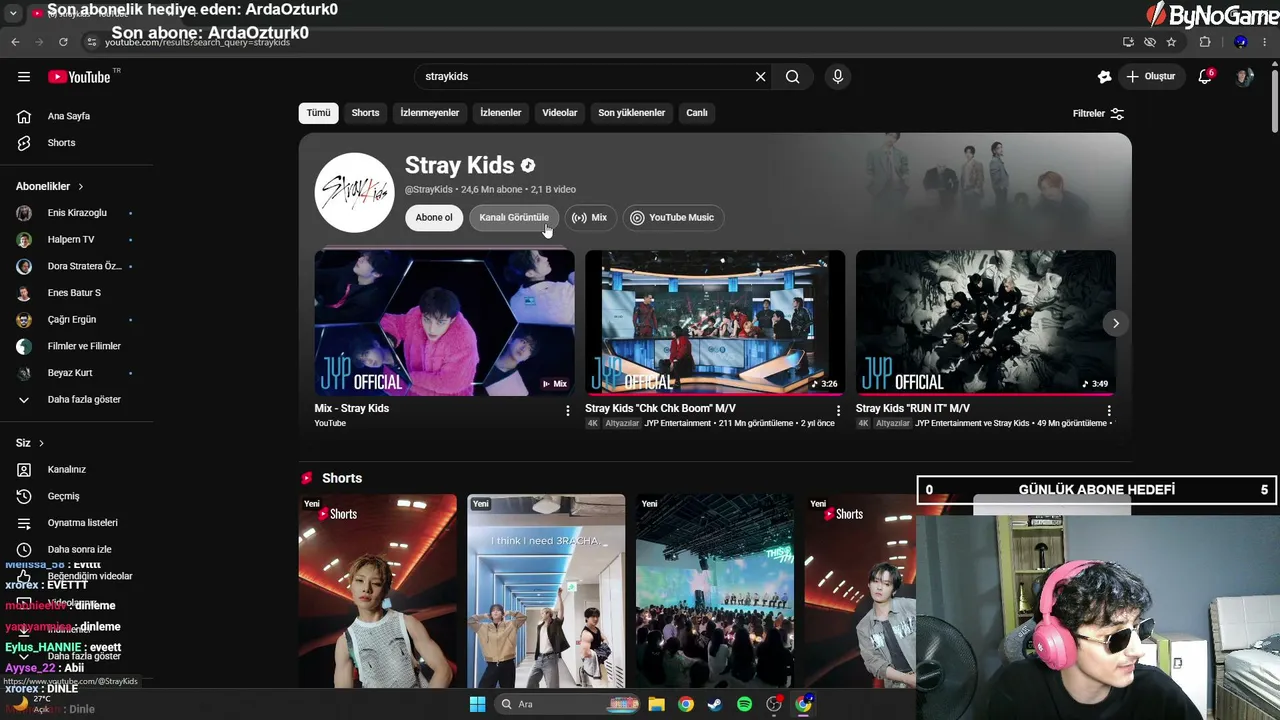This screenshot has width=1280, height=720.
Task: Open the "I think I need 3RACHA" Short
Action: pyautogui.click(x=546, y=591)
